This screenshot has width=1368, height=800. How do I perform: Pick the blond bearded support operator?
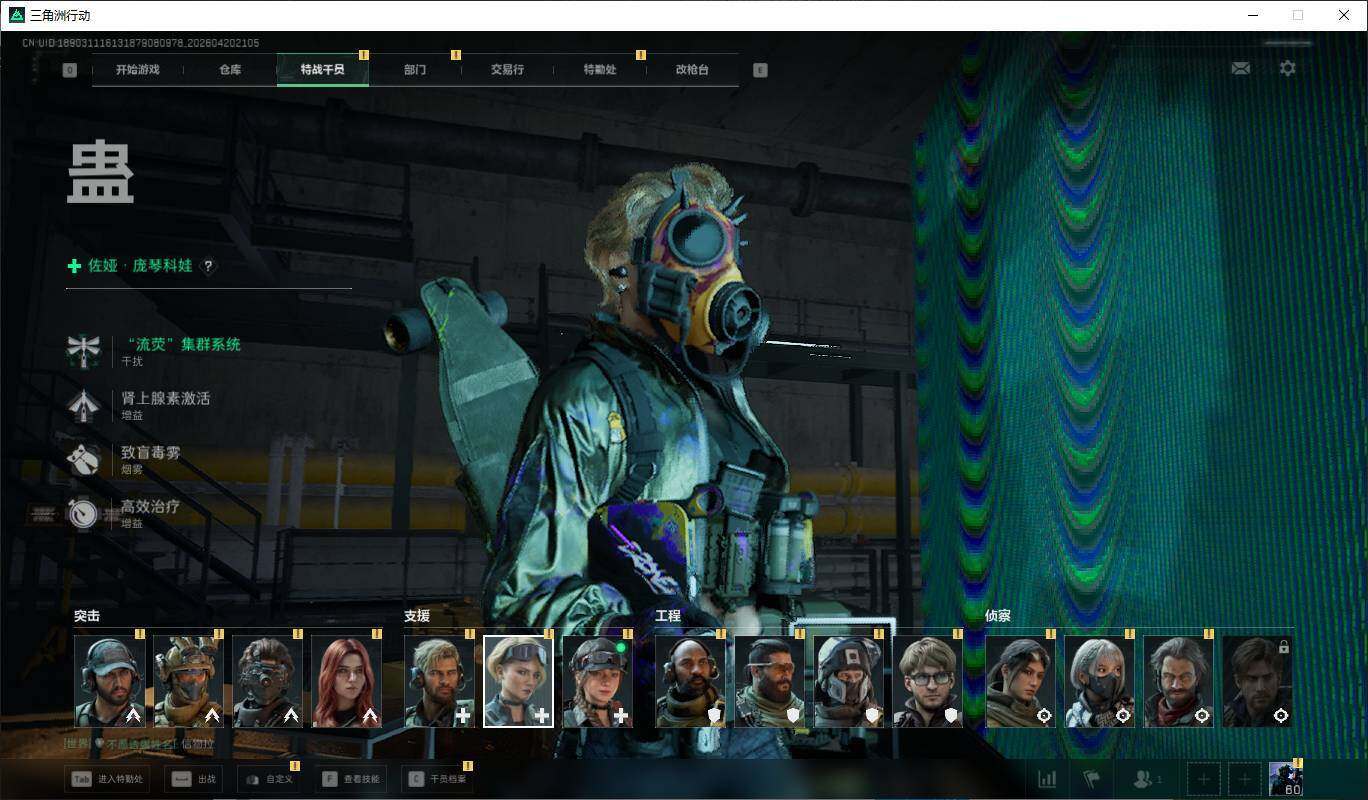point(440,681)
